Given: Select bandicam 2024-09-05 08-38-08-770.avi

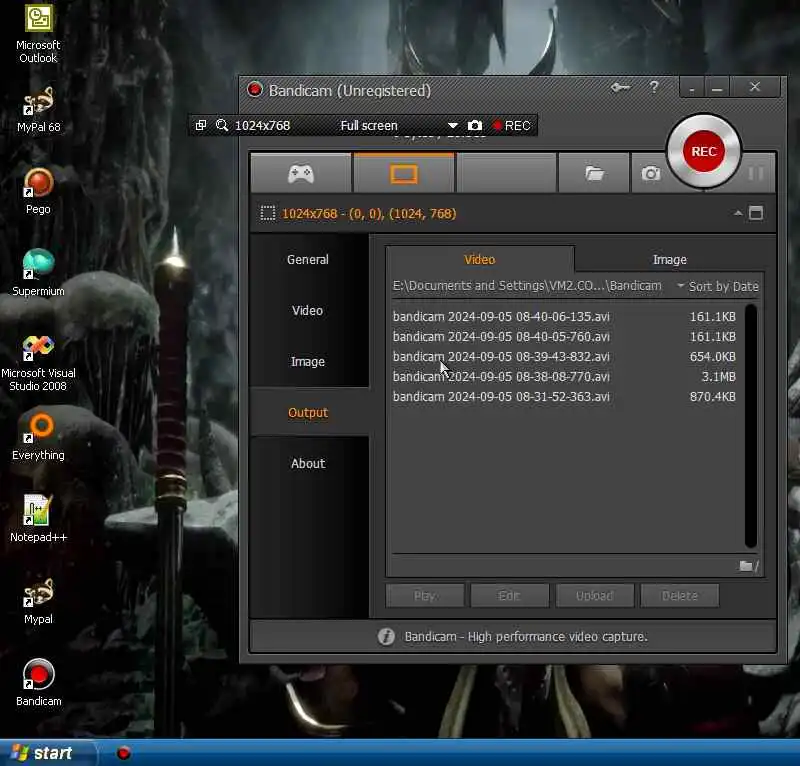Looking at the screenshot, I should pyautogui.click(x=564, y=377).
